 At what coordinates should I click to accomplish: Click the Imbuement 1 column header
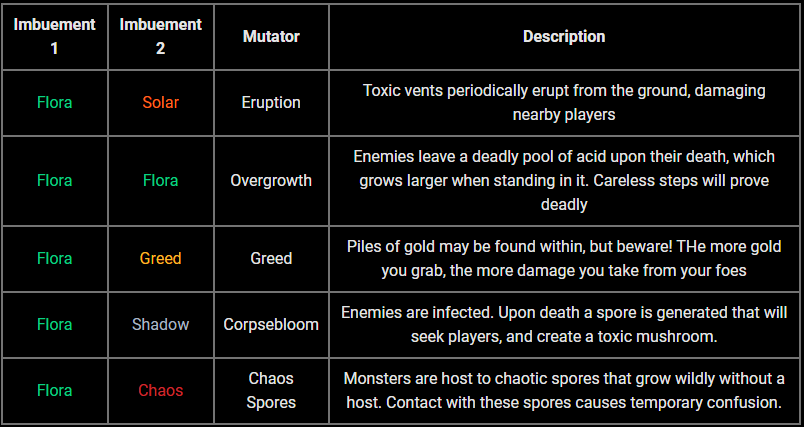tap(55, 36)
